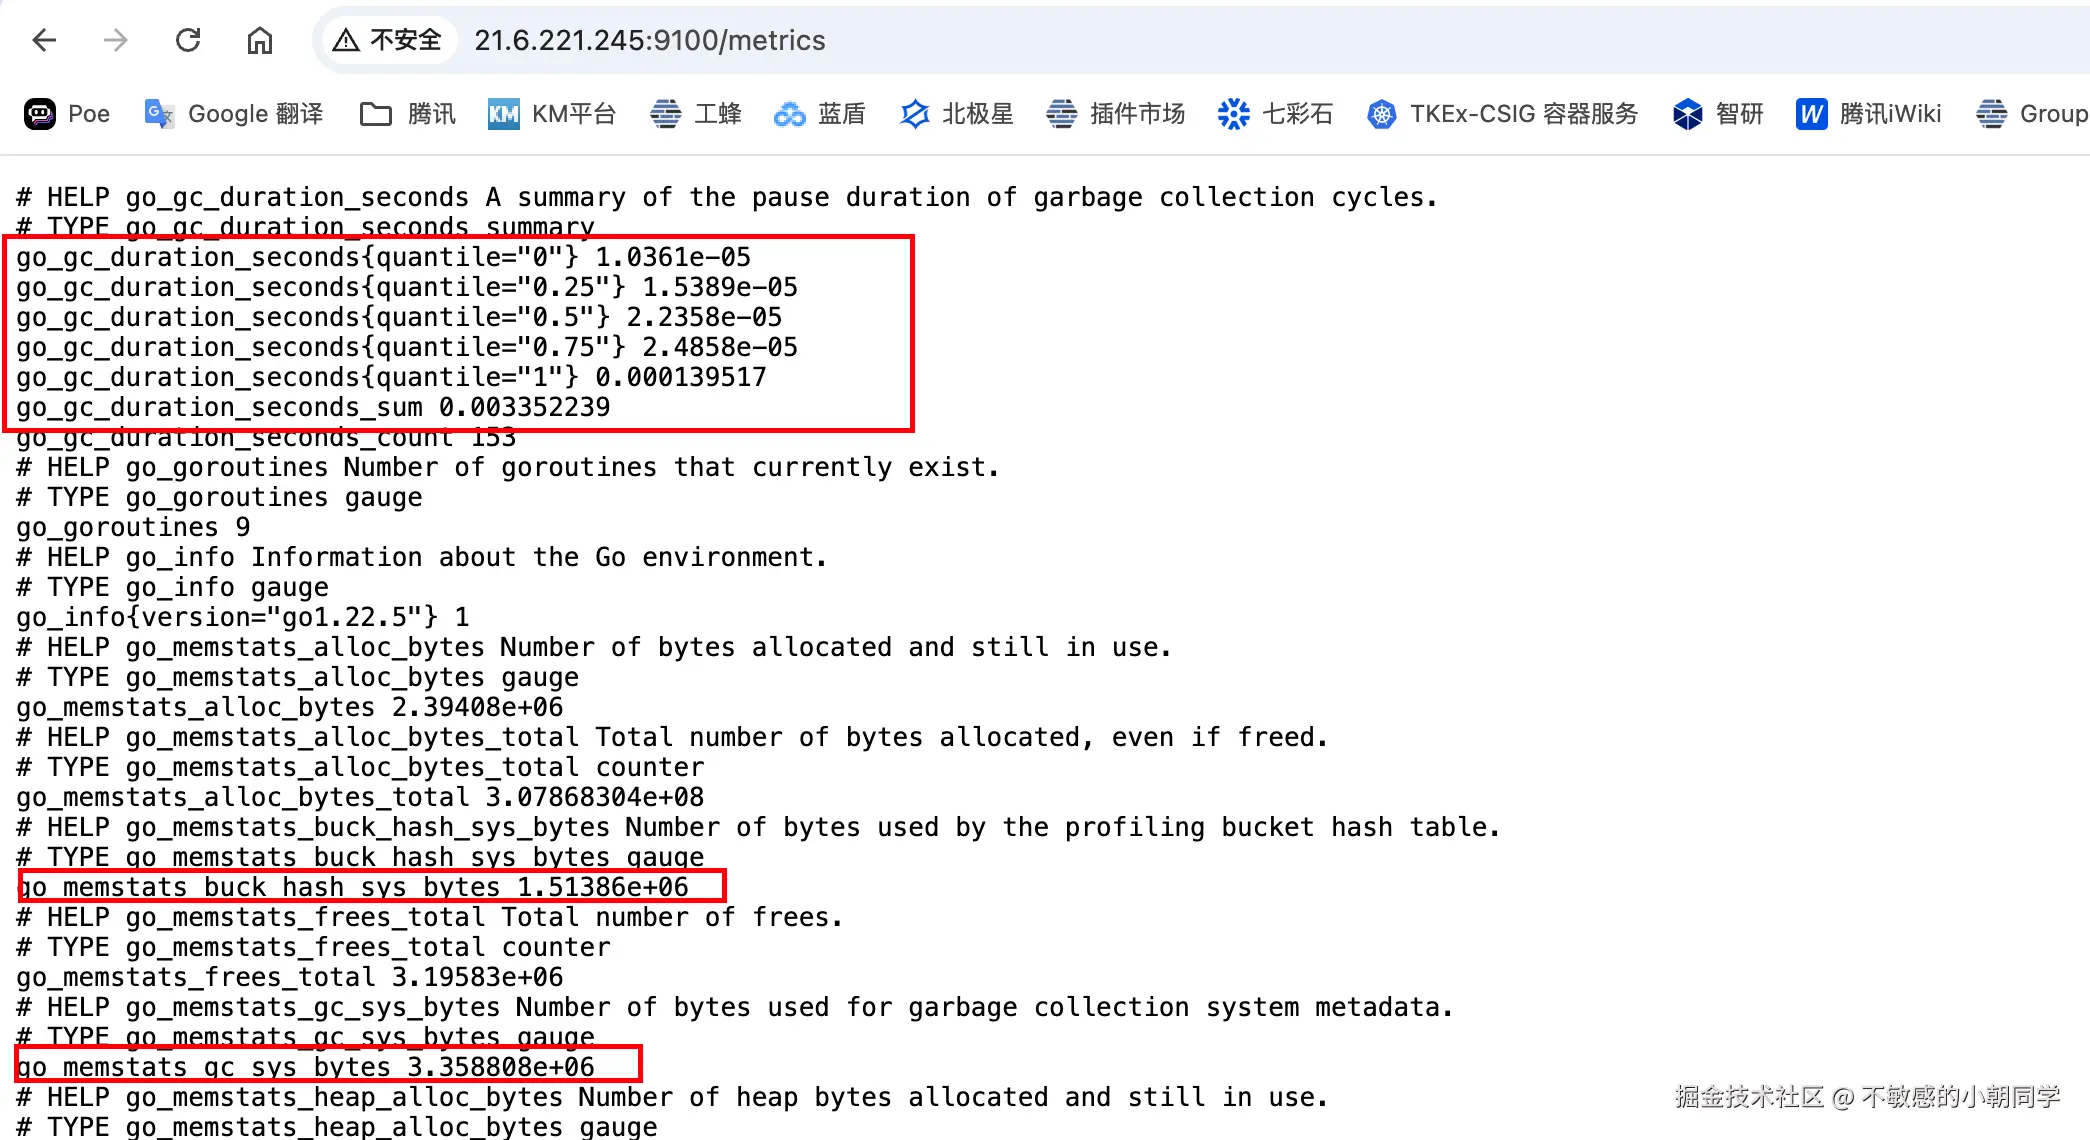
Task: Open the 腾讯 bookmarks folder
Action: [x=407, y=114]
